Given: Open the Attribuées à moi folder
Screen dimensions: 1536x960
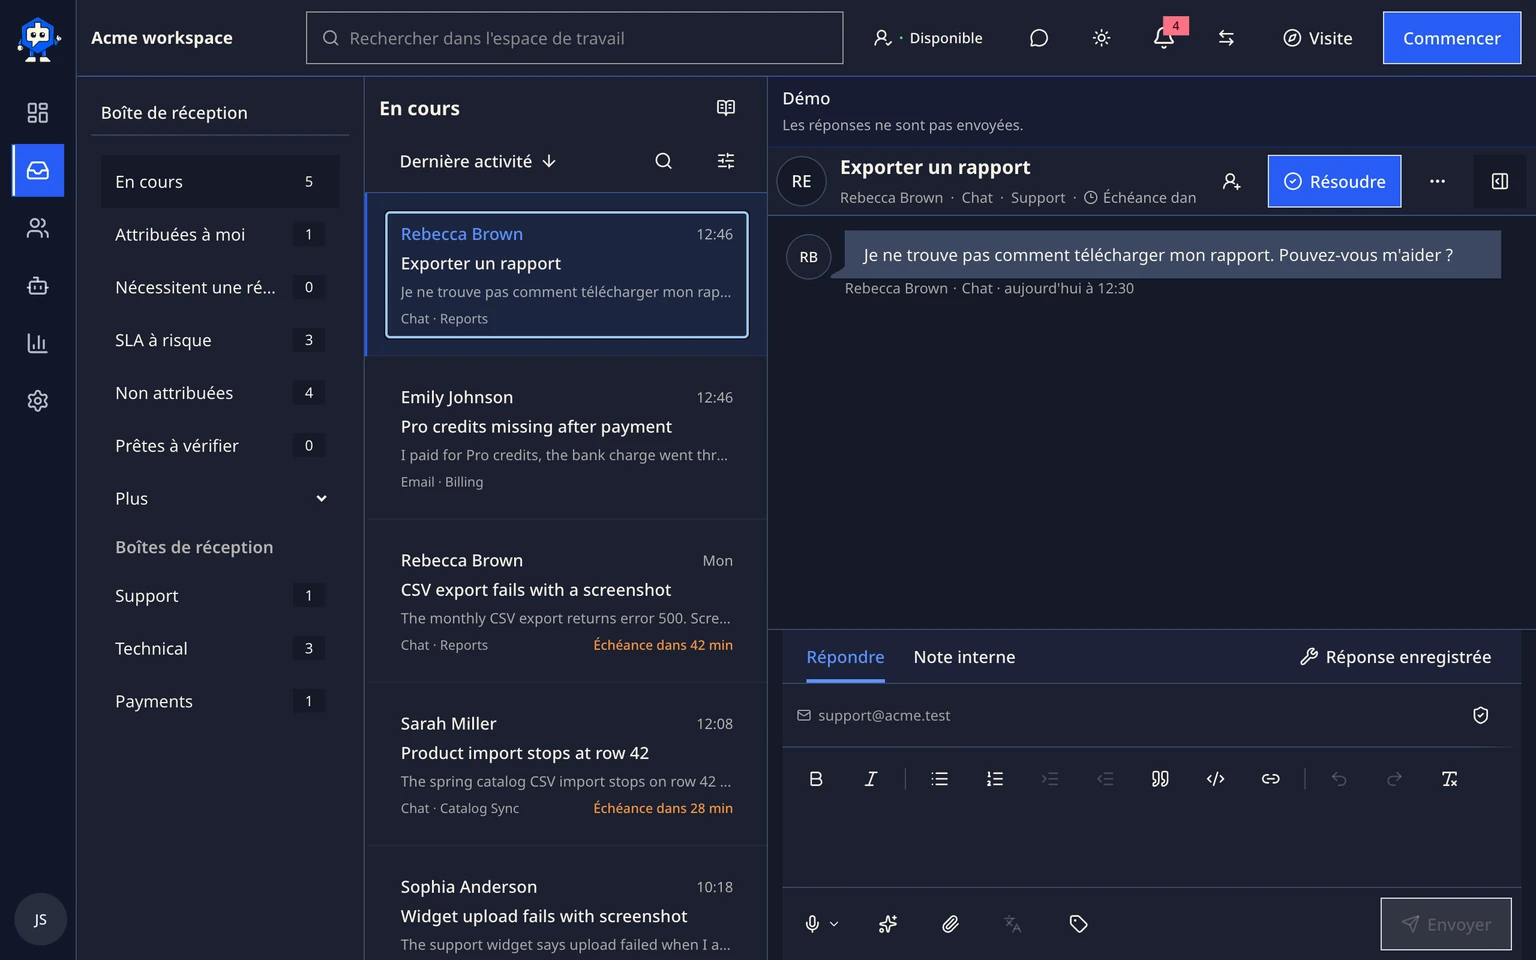Looking at the screenshot, I should [x=220, y=234].
